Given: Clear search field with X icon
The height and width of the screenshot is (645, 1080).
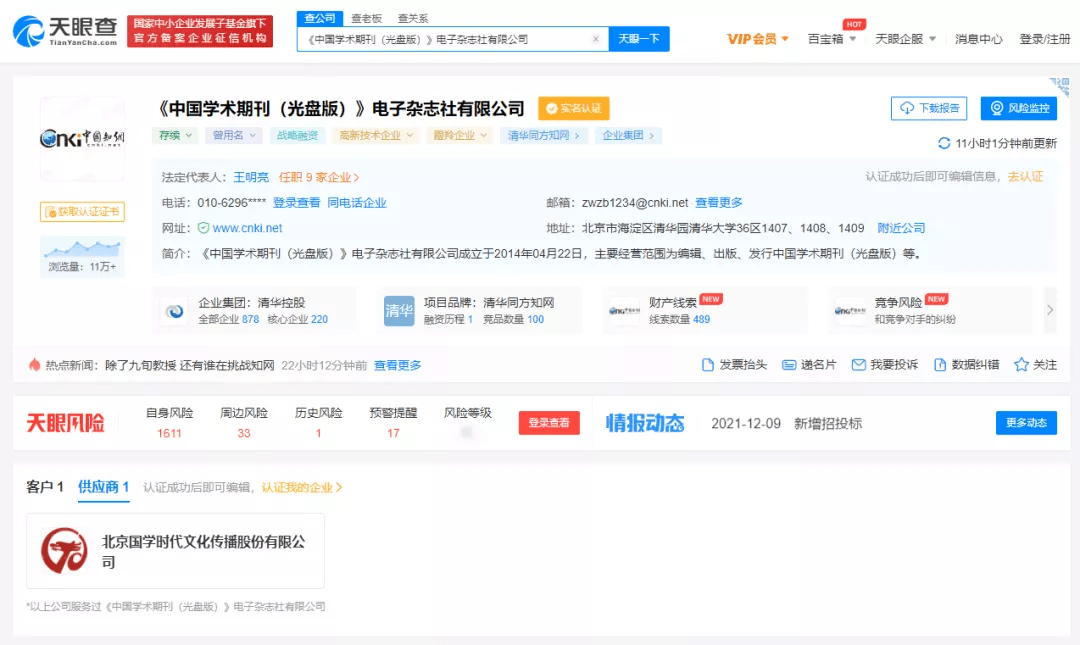Looking at the screenshot, I should [596, 39].
